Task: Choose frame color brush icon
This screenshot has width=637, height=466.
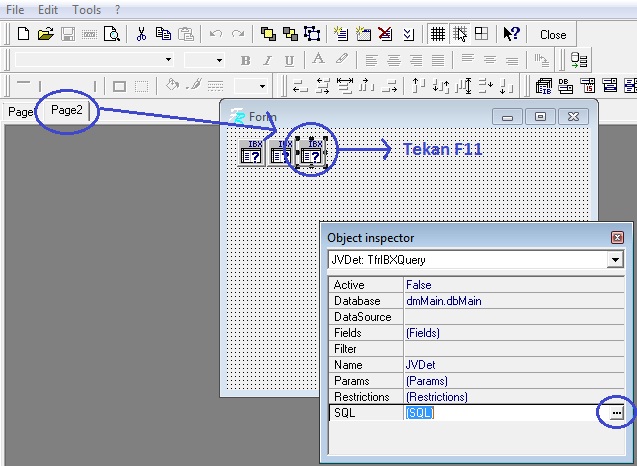Action: click(194, 85)
